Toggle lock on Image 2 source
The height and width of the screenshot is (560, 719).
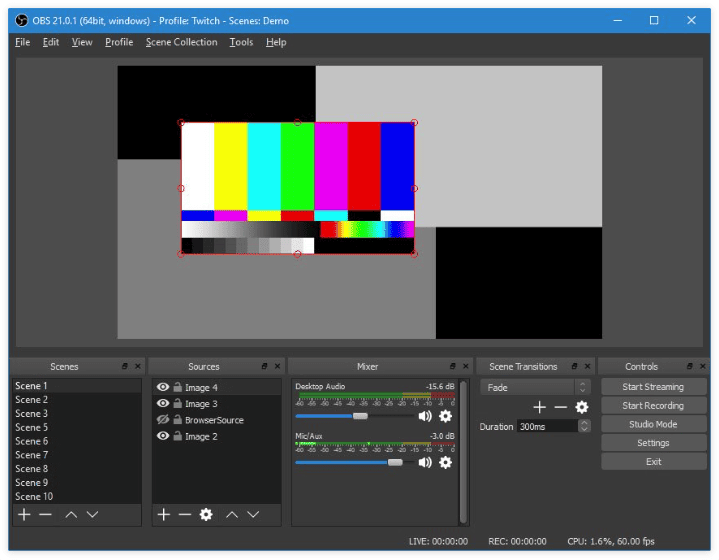pos(177,436)
